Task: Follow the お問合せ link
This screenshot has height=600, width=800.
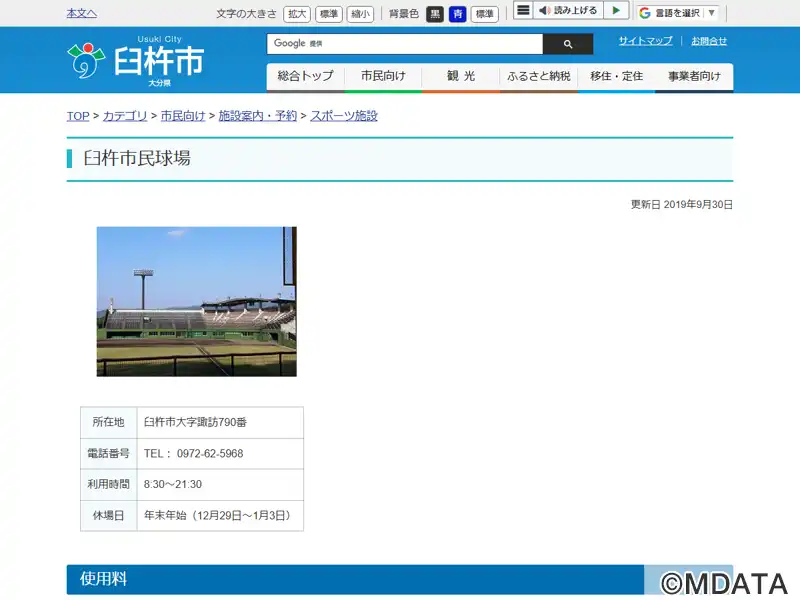Action: point(709,41)
